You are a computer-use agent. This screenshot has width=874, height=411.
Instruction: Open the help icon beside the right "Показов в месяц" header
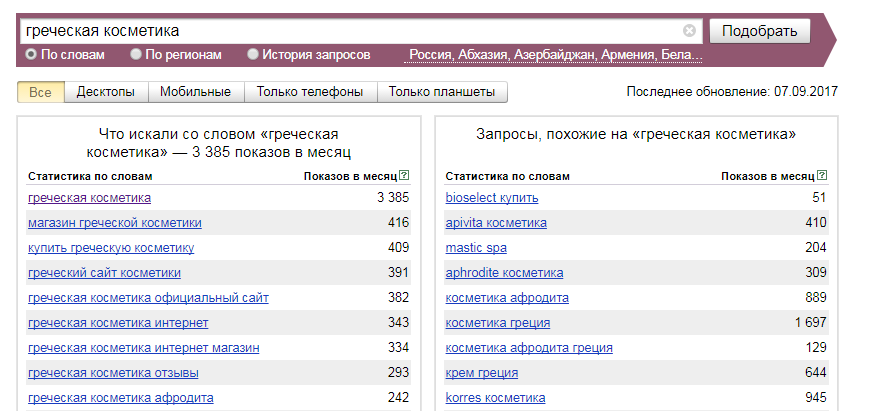click(x=822, y=176)
